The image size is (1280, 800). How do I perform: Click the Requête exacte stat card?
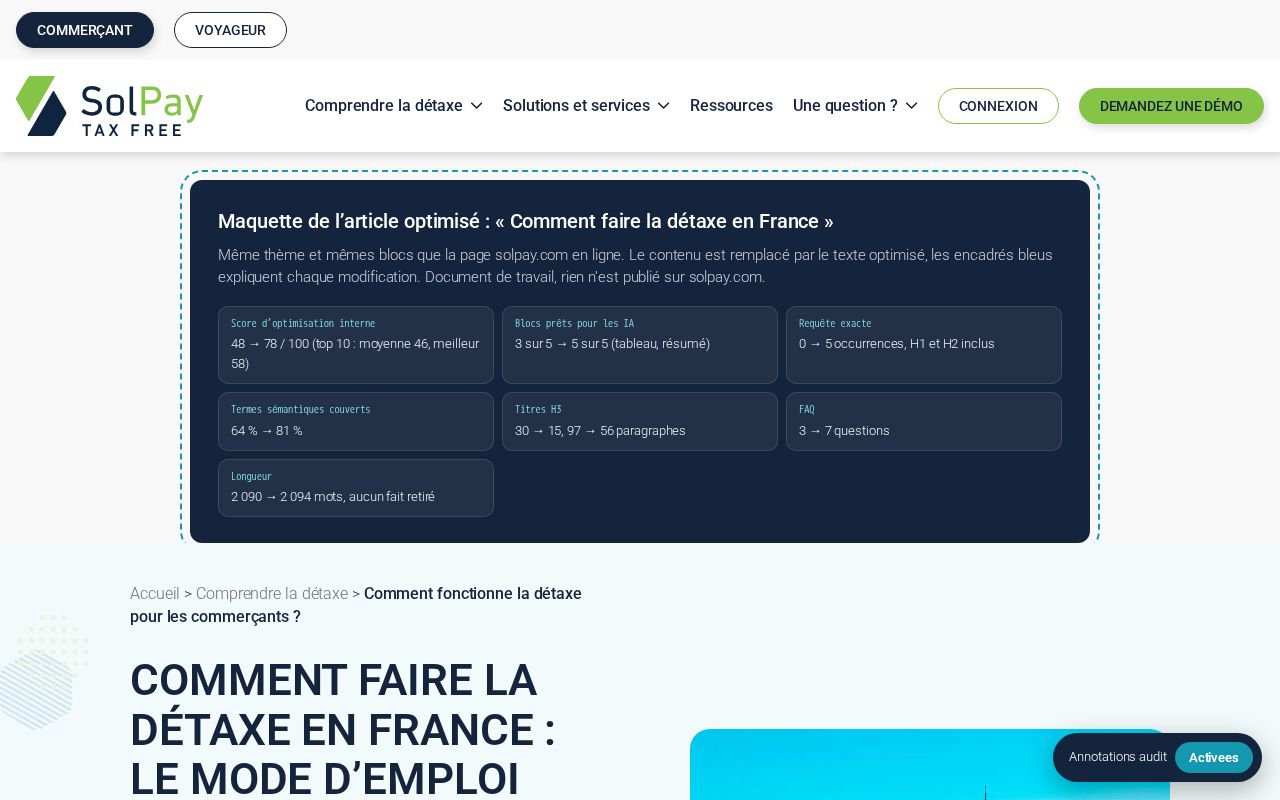pyautogui.click(x=924, y=345)
